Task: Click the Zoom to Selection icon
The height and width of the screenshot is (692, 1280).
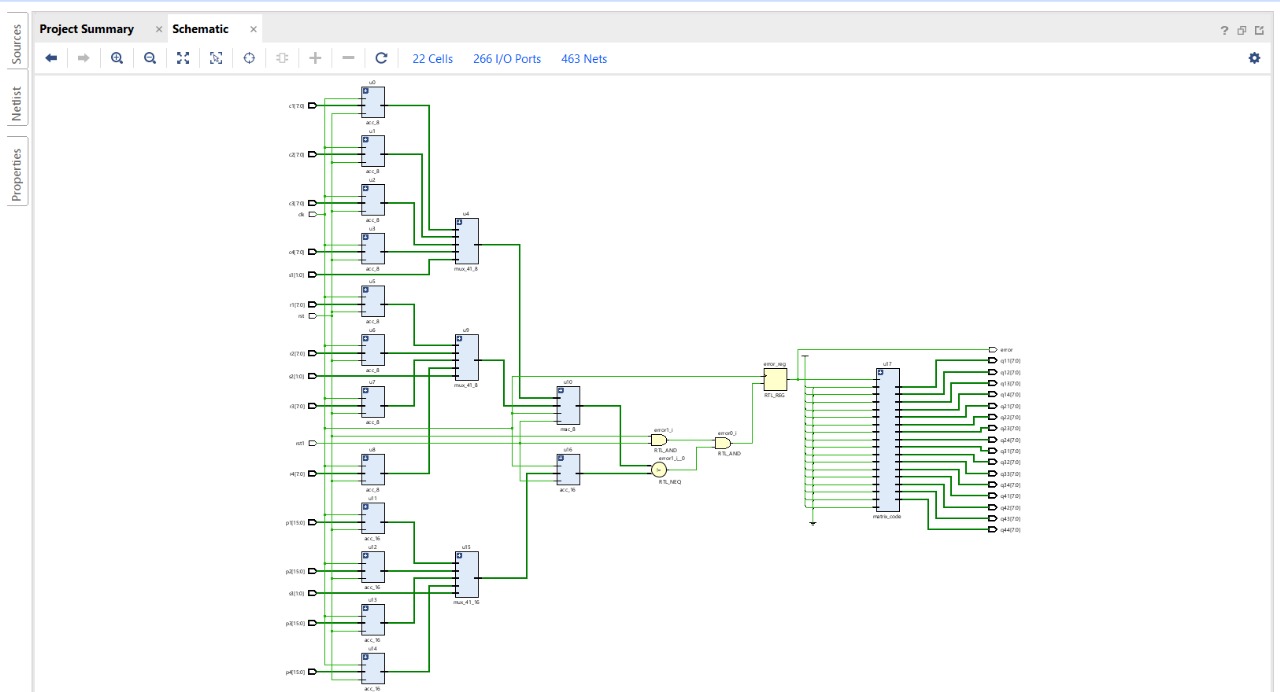Action: [x=216, y=58]
